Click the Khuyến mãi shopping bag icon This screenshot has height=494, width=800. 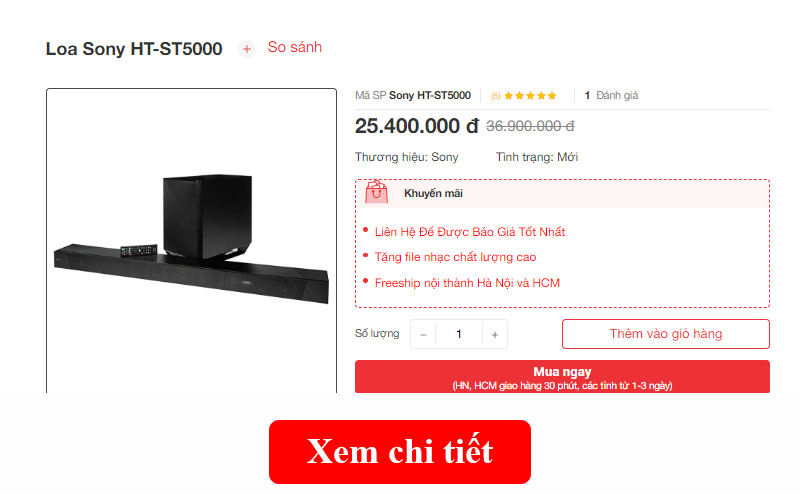pyautogui.click(x=377, y=192)
